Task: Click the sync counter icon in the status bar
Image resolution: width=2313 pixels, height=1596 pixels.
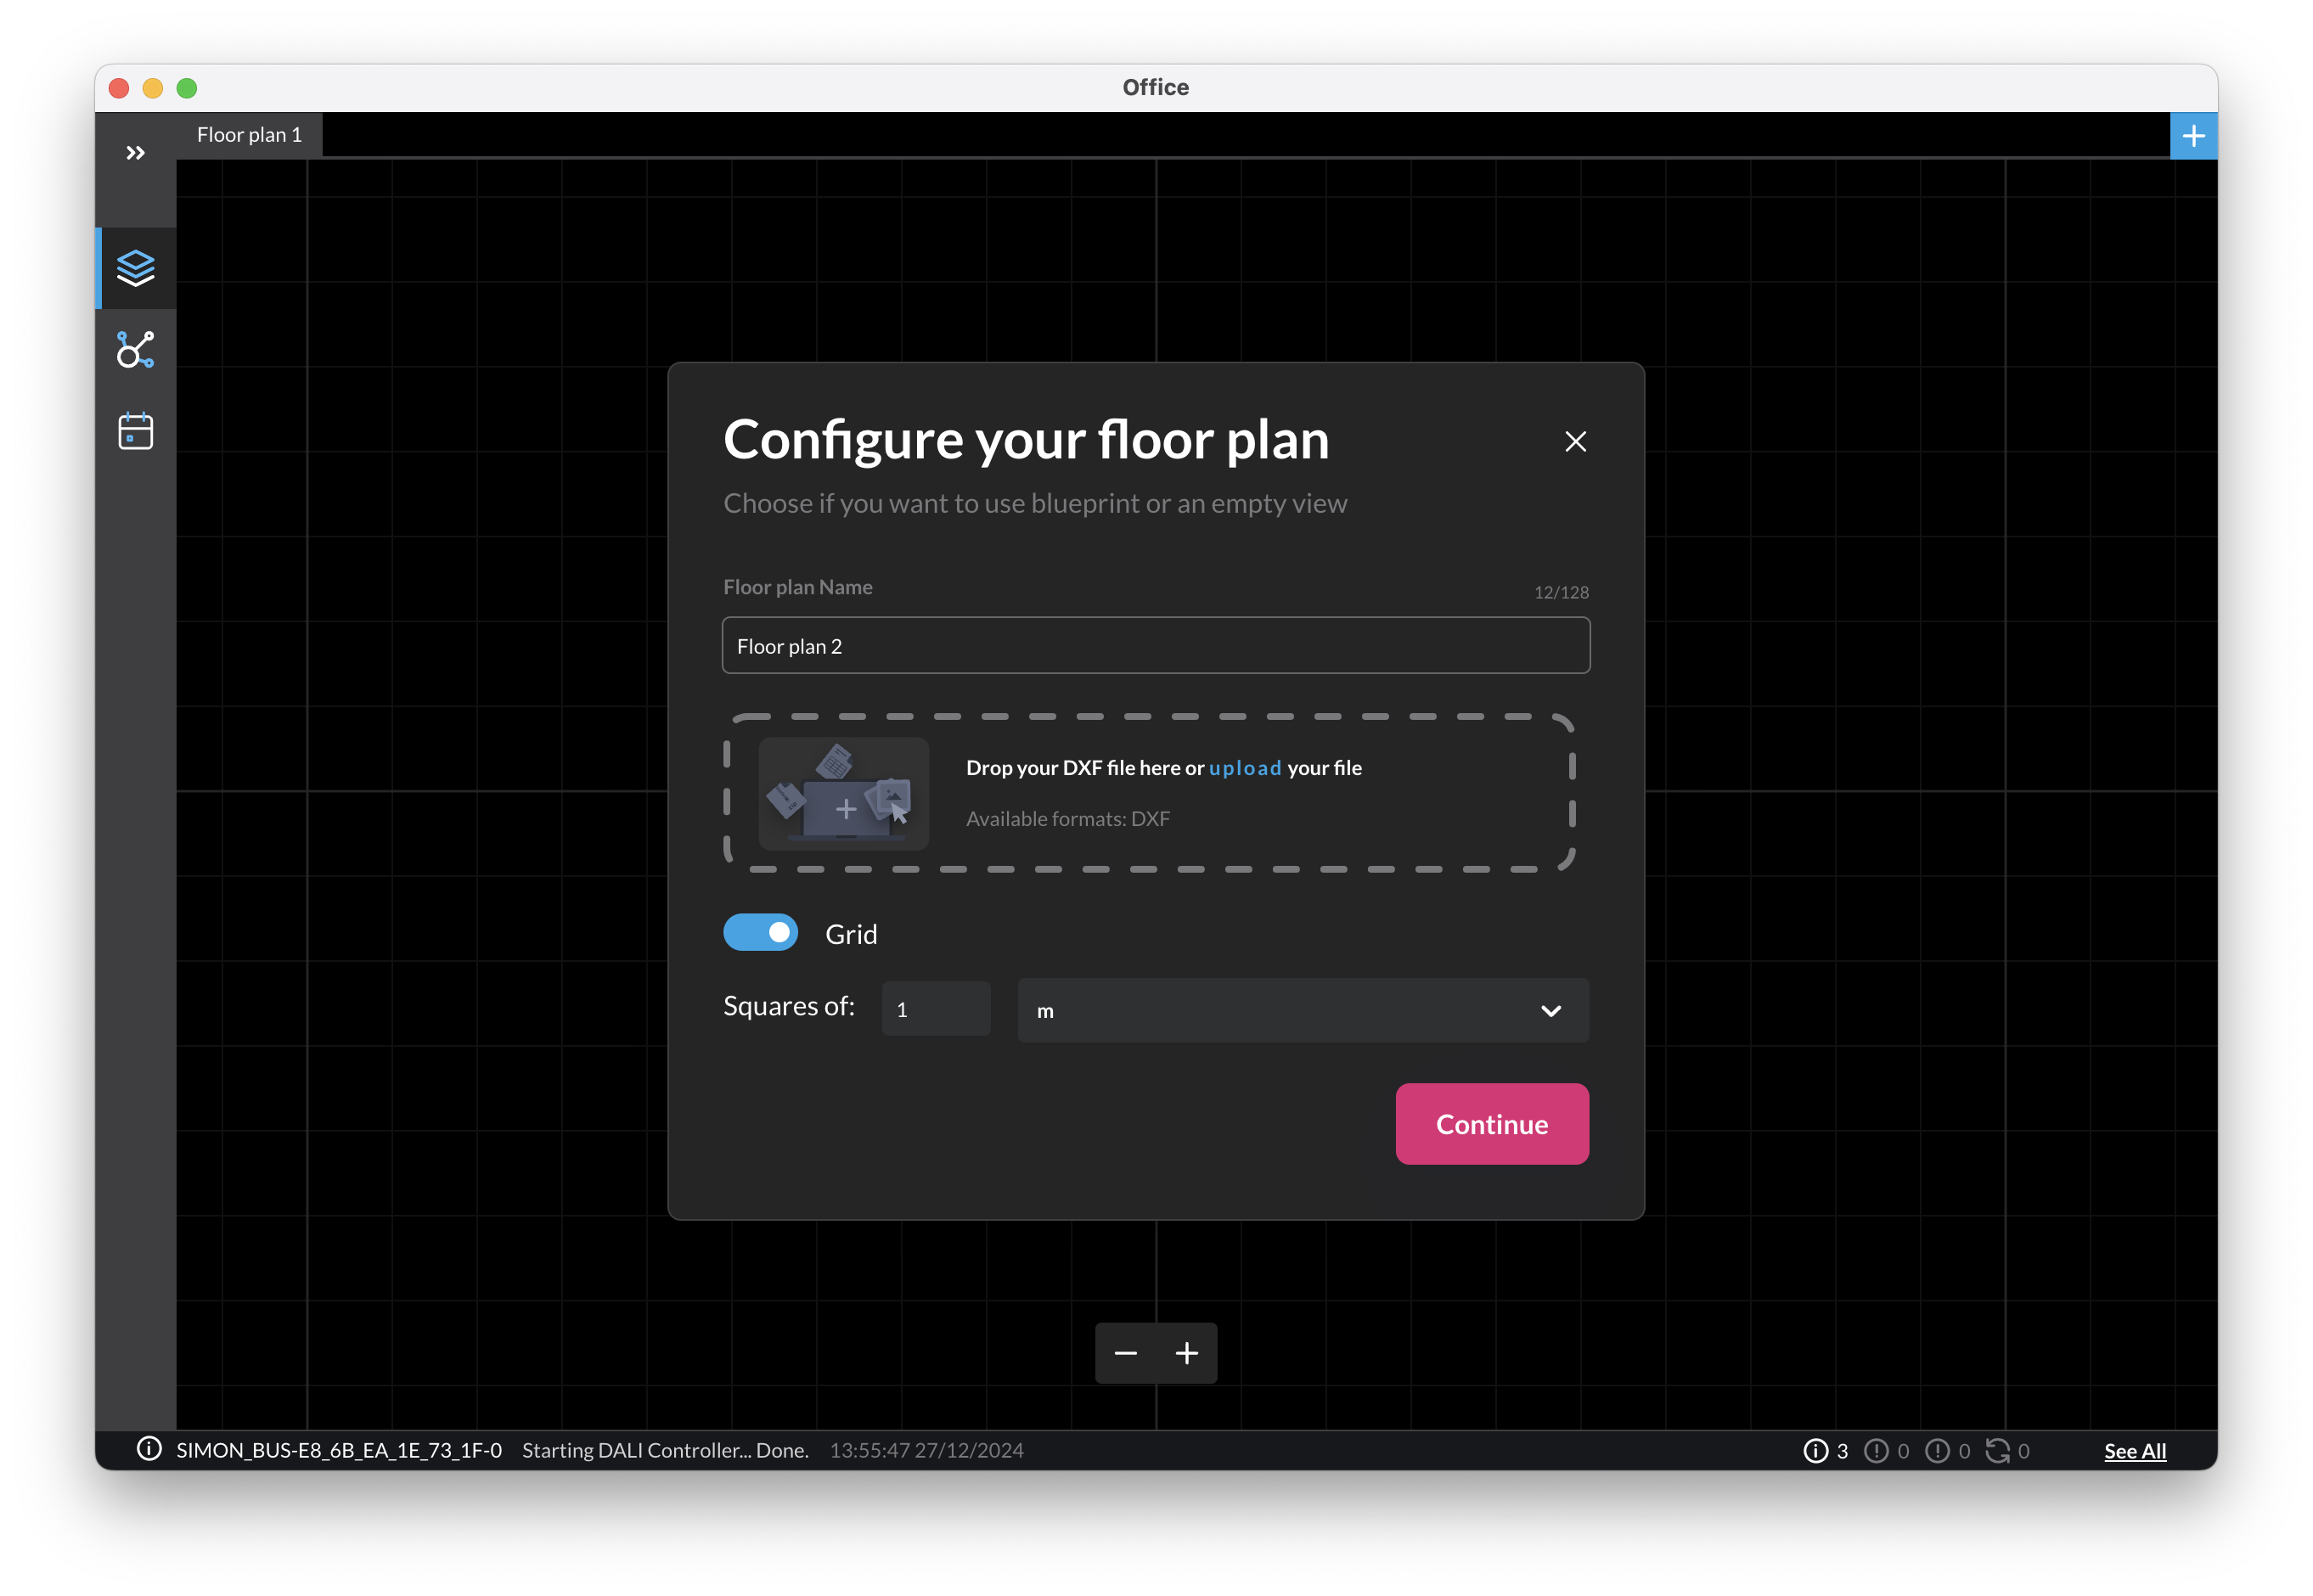Action: tap(2000, 1450)
